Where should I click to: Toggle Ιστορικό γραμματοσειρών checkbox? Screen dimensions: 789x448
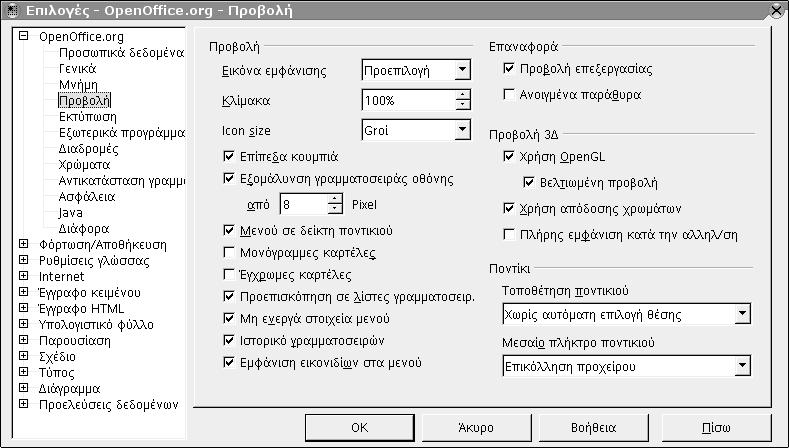click(x=229, y=341)
